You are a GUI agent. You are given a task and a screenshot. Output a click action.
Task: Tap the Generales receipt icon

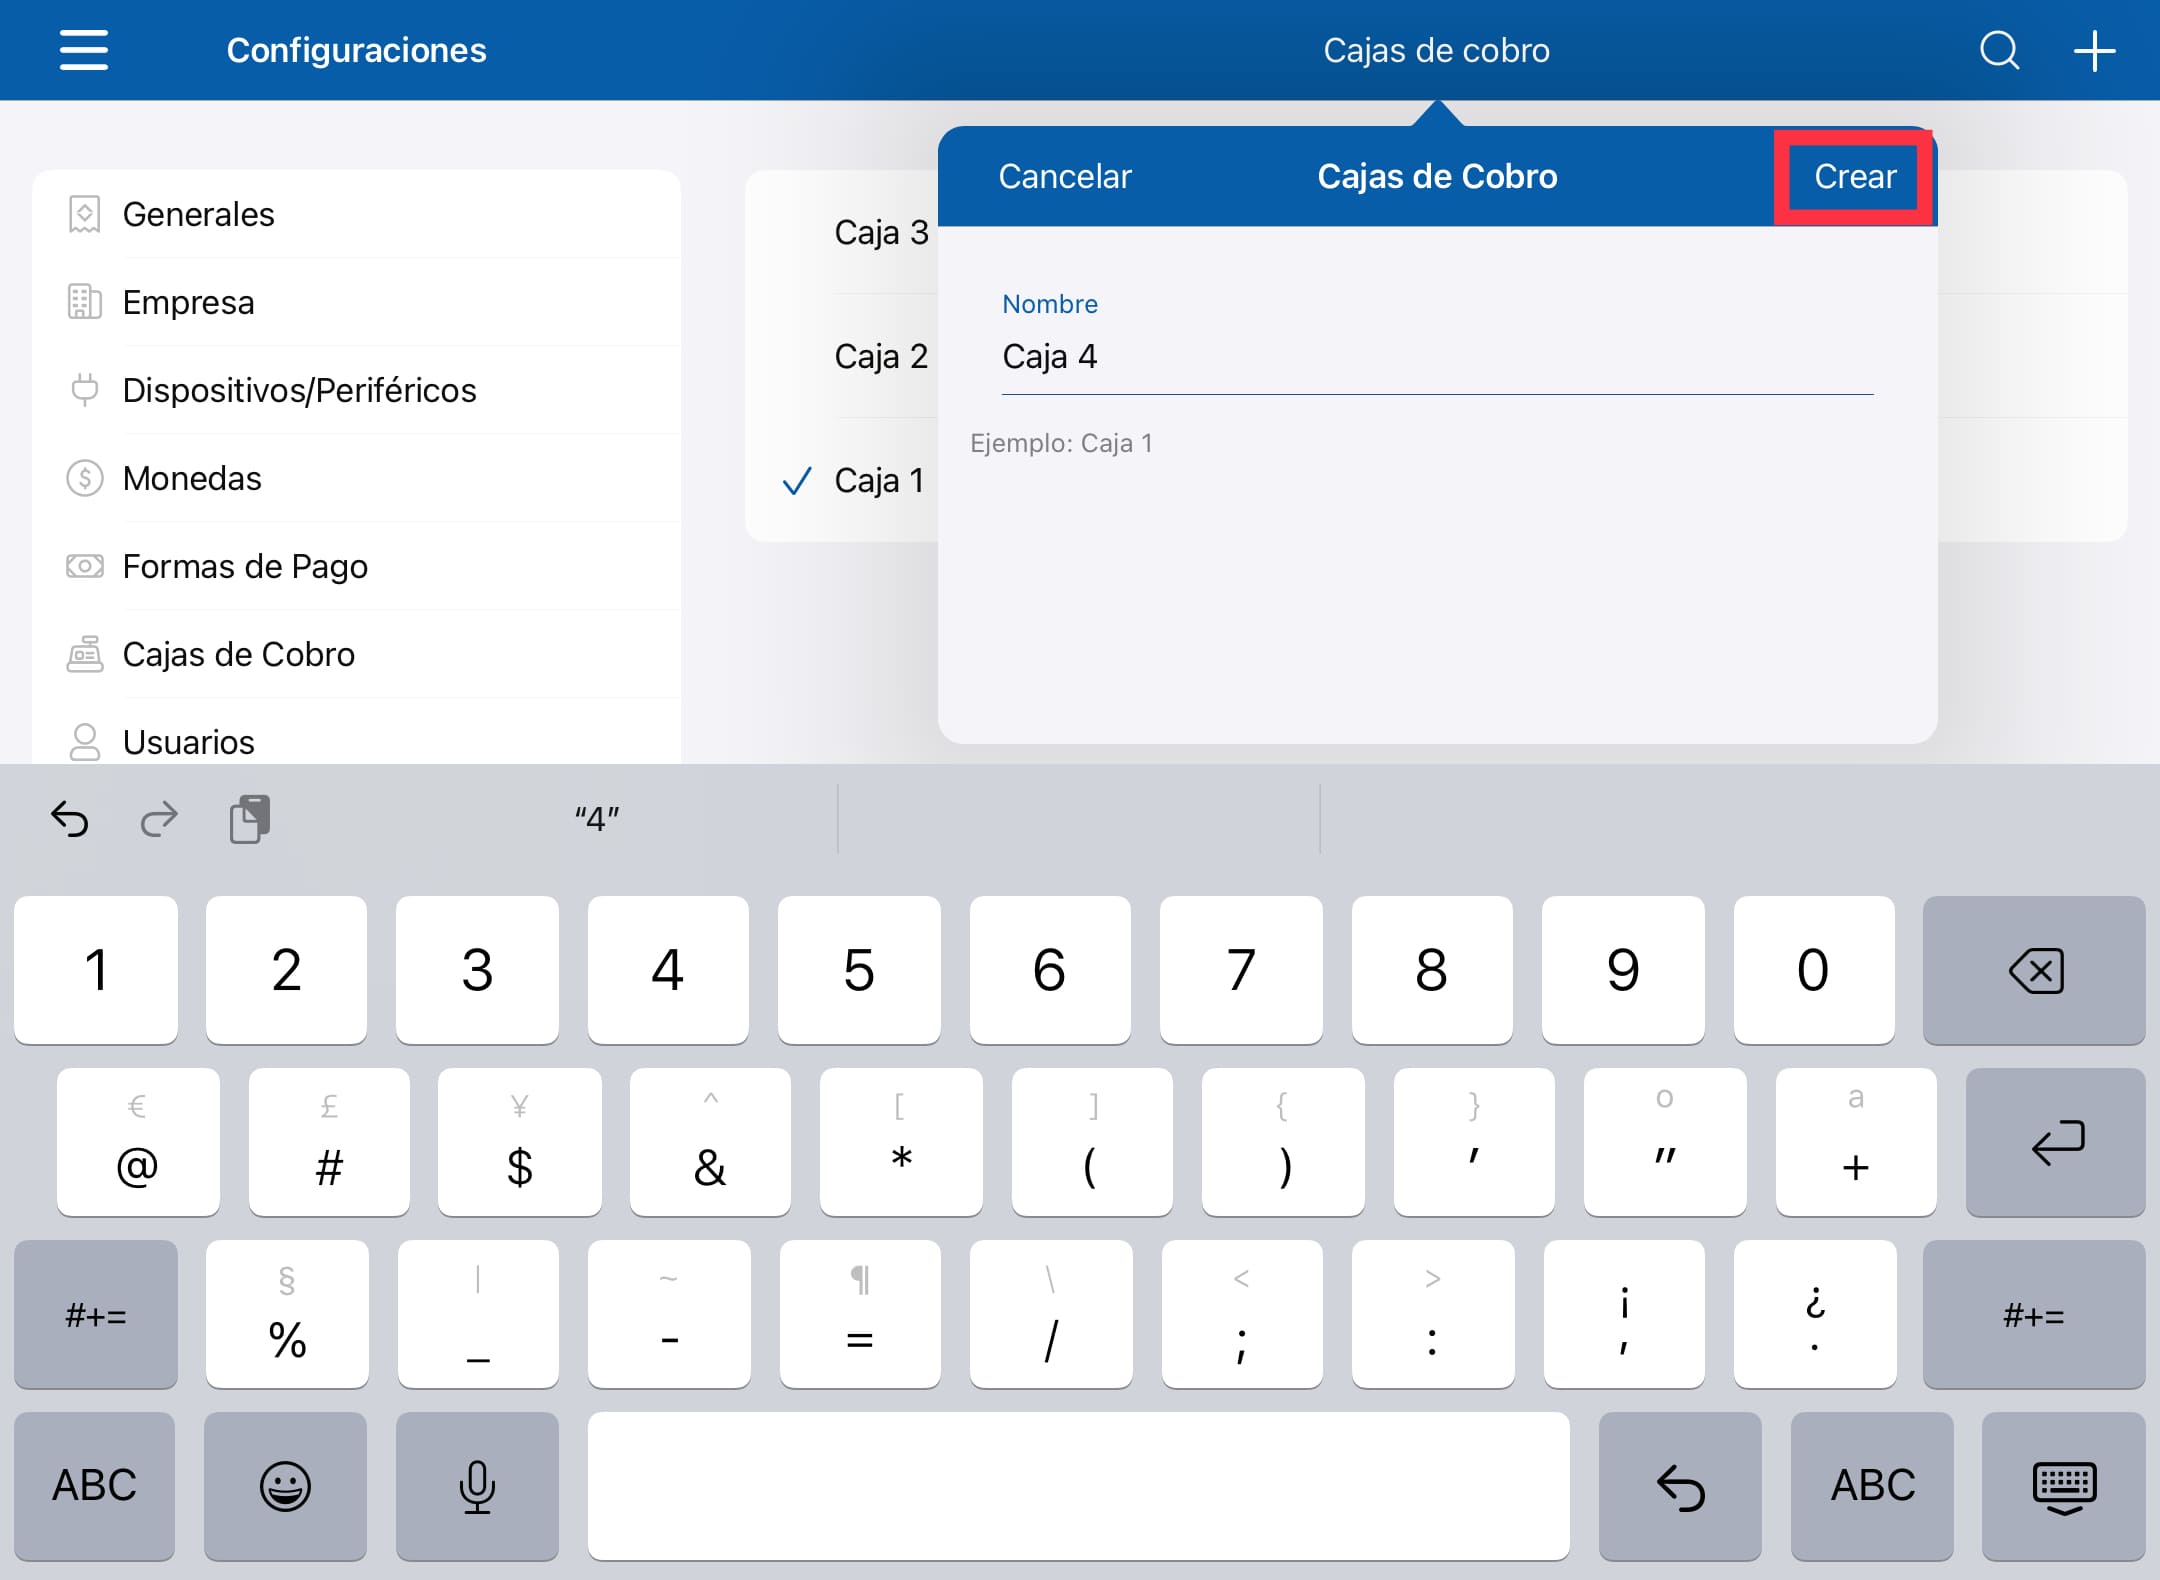[85, 214]
